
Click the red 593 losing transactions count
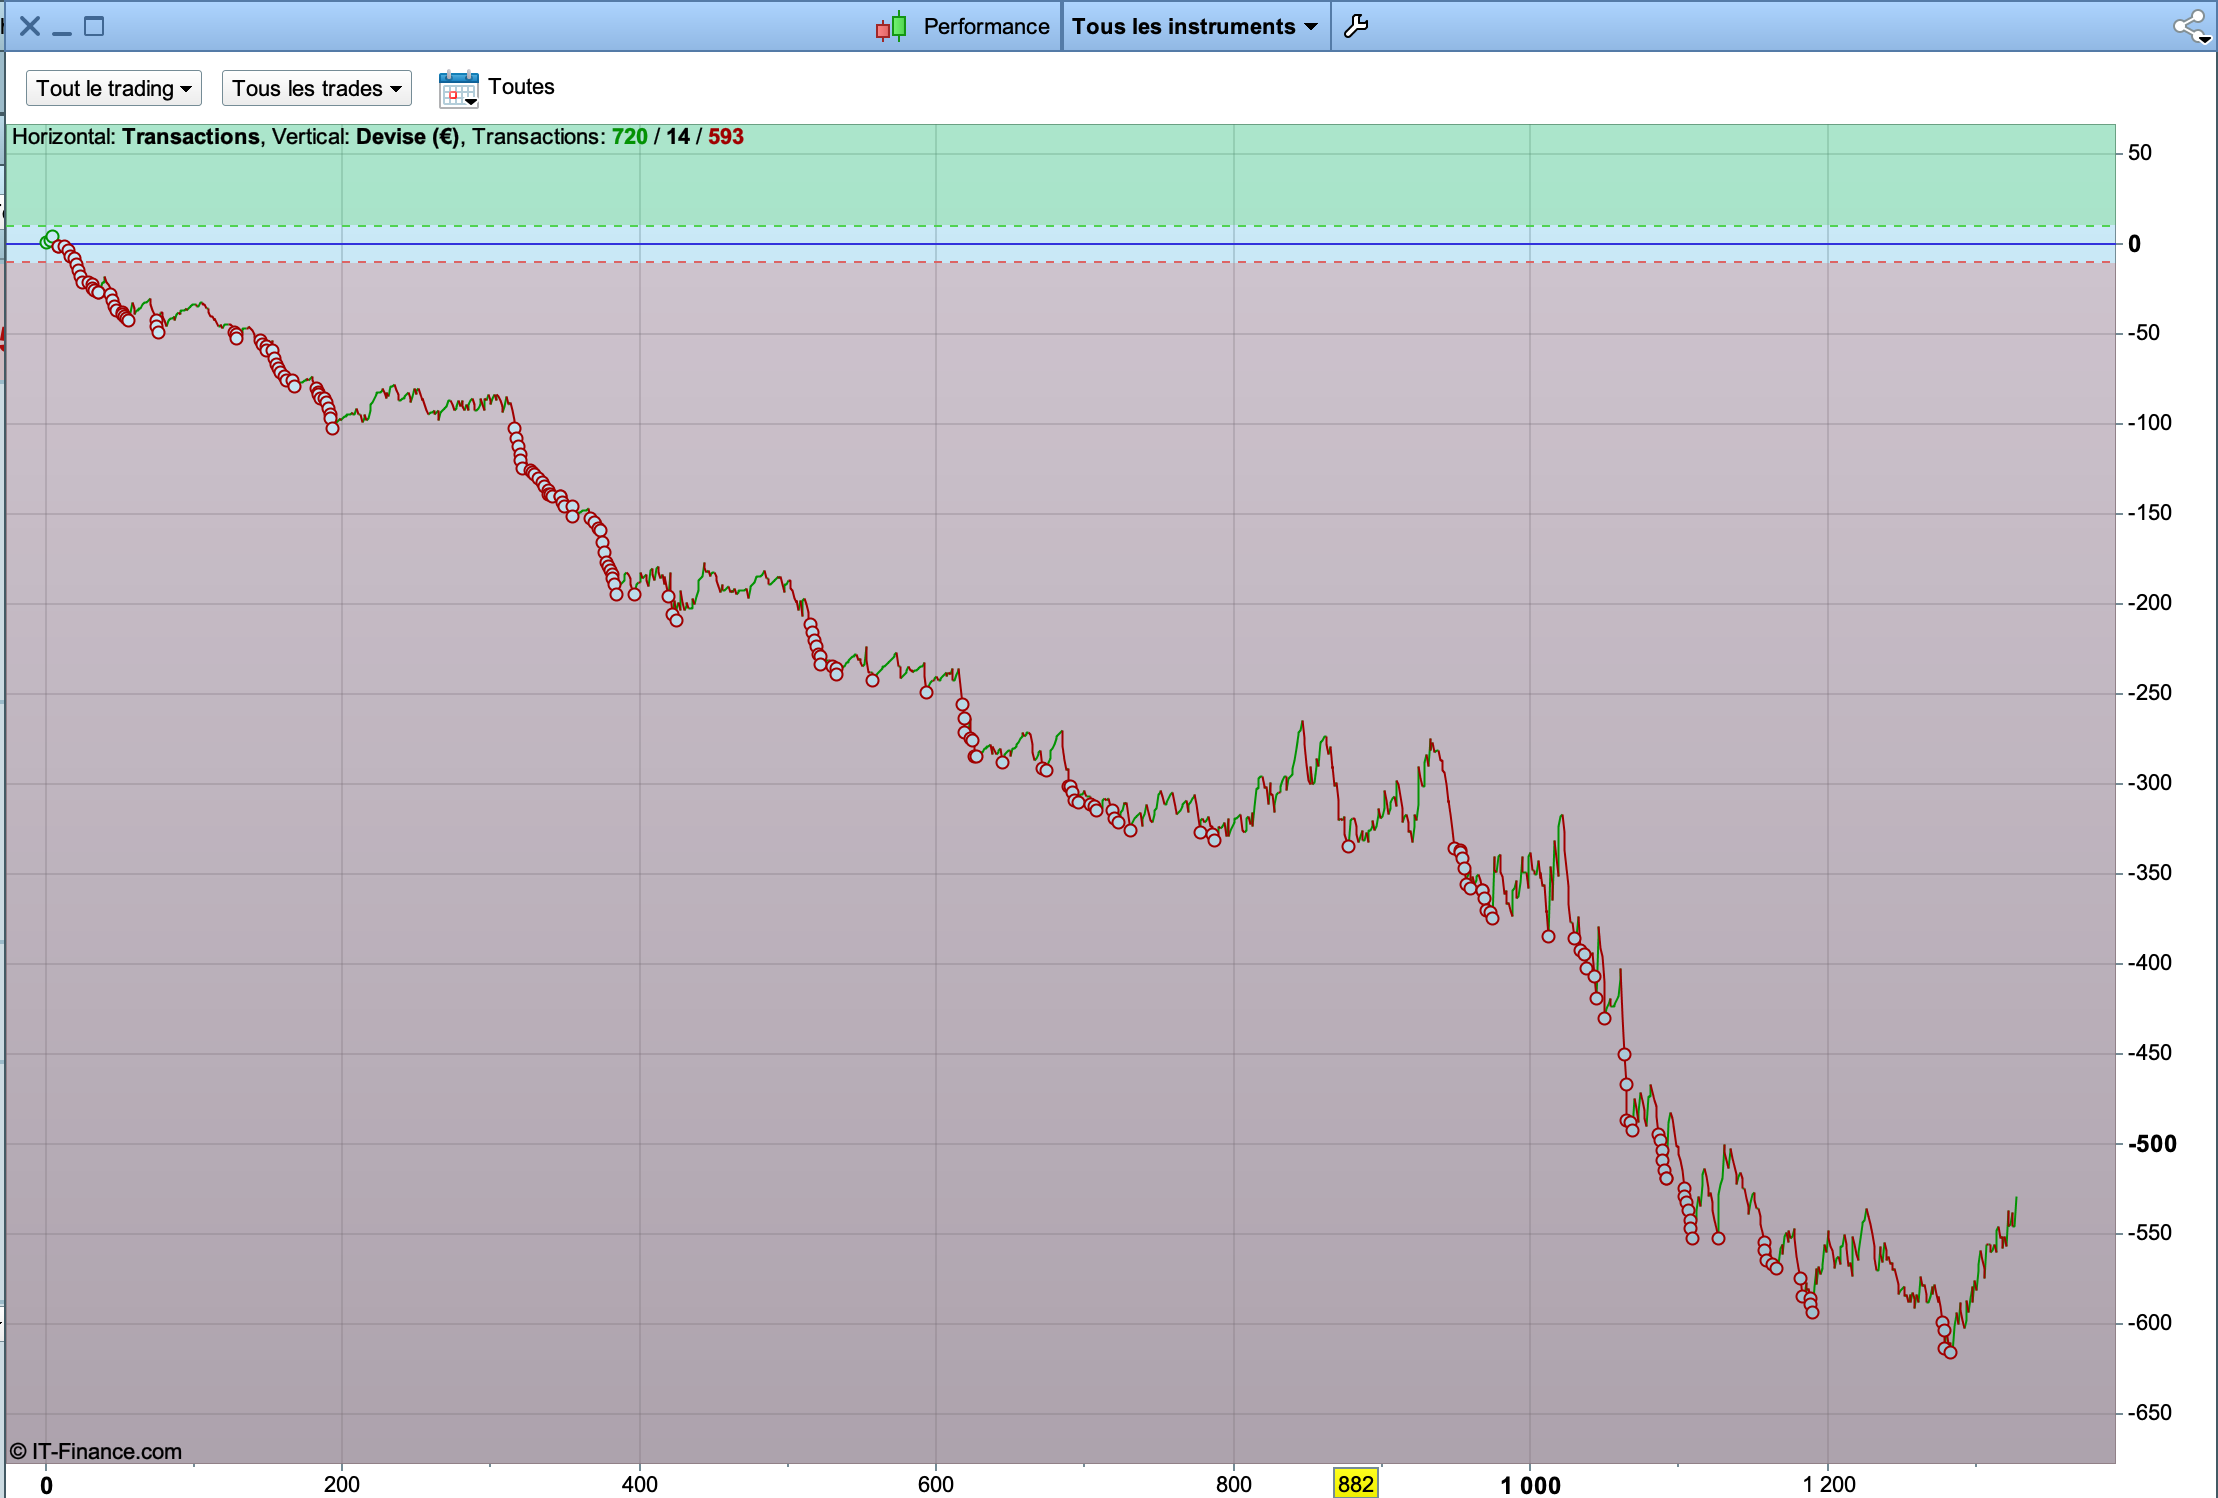(725, 137)
